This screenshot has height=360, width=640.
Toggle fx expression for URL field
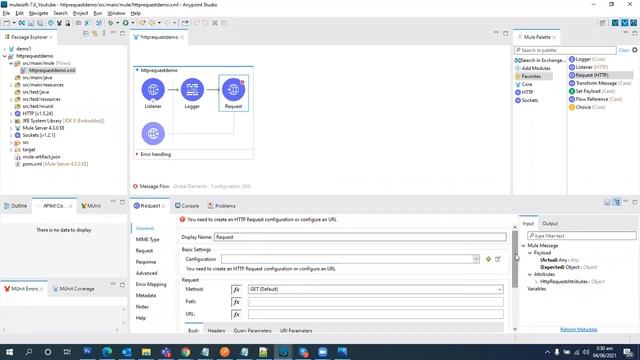coord(236,314)
